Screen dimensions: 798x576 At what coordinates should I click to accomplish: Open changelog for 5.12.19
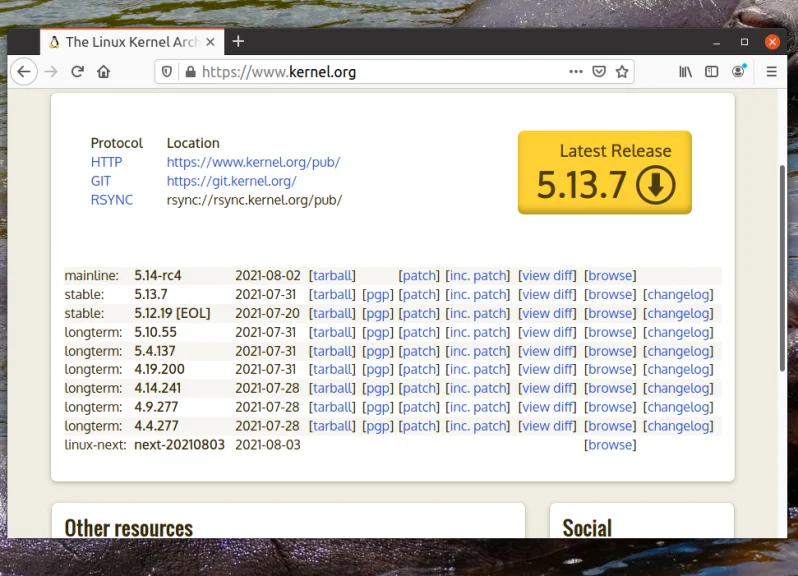click(x=678, y=313)
